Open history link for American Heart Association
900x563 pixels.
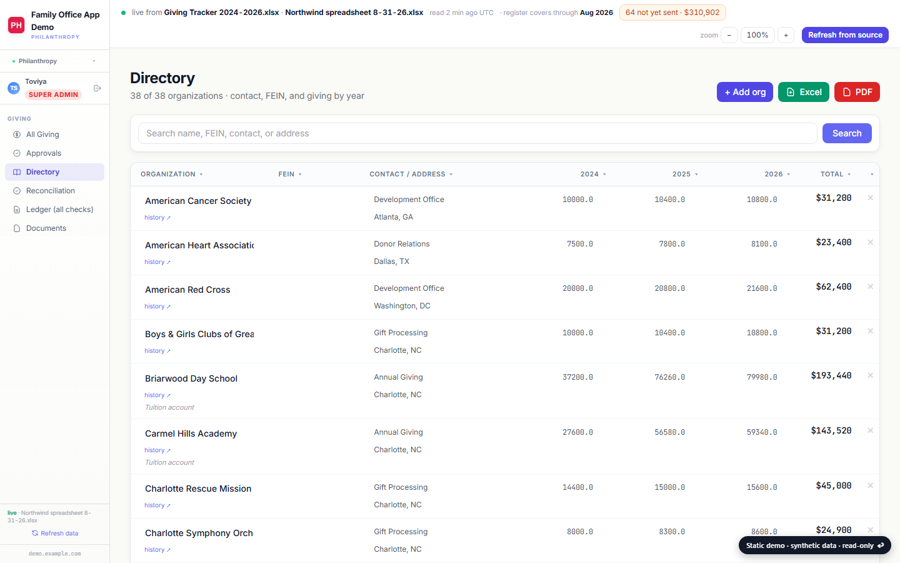(x=157, y=262)
